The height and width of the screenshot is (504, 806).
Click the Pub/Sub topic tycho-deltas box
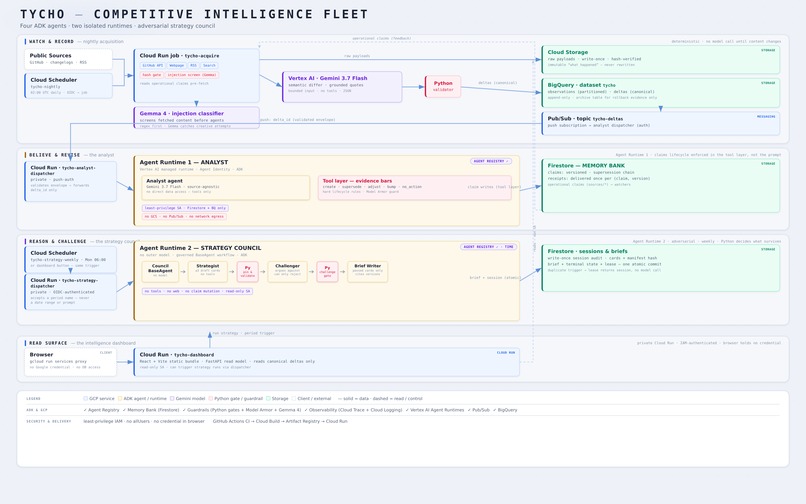pos(661,123)
